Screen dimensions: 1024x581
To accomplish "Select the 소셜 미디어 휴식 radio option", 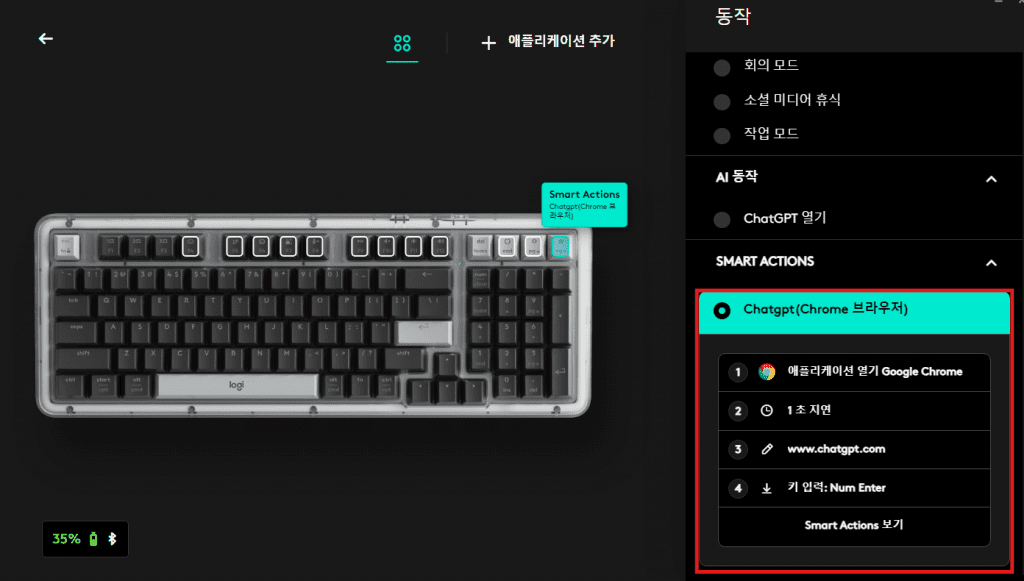I will (722, 101).
